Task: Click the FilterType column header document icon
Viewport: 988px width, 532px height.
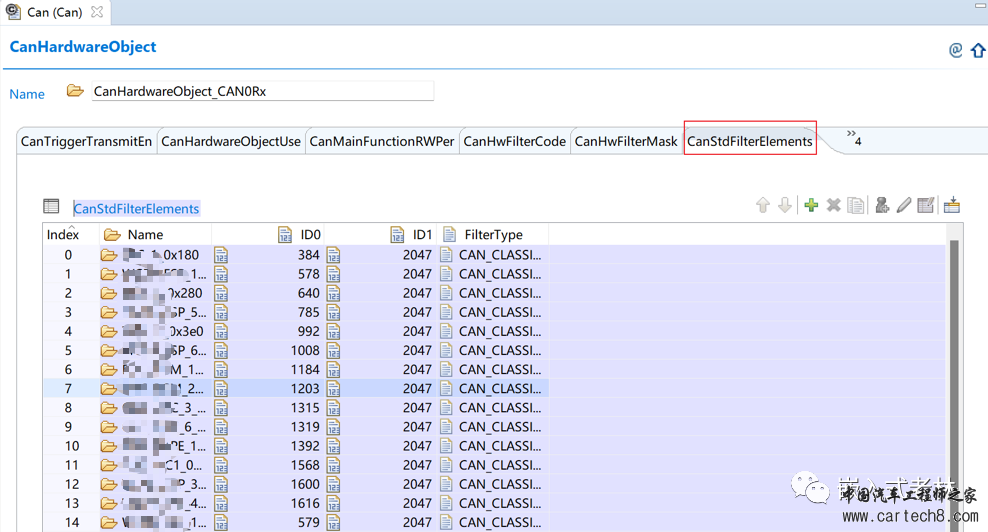Action: (x=449, y=234)
